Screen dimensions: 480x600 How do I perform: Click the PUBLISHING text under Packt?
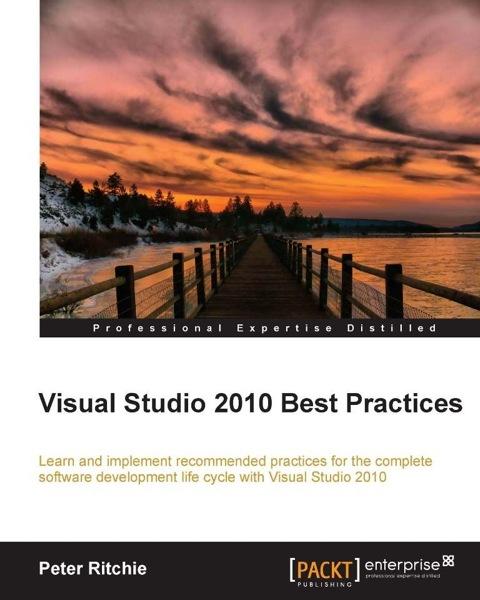[325, 584]
